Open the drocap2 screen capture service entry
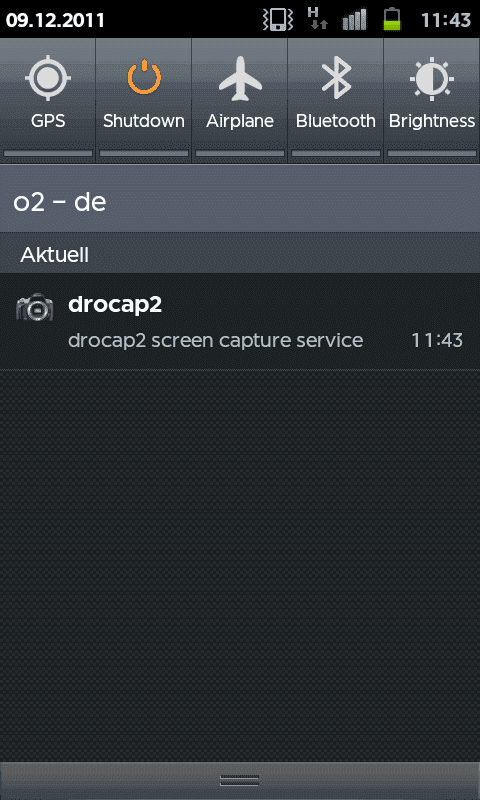The width and height of the screenshot is (480, 800). pyautogui.click(x=240, y=321)
